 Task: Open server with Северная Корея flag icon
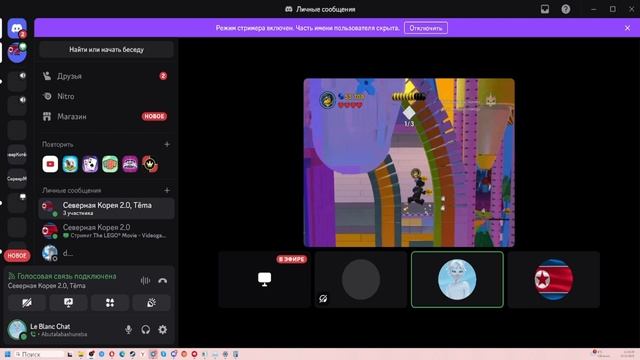click(17, 52)
